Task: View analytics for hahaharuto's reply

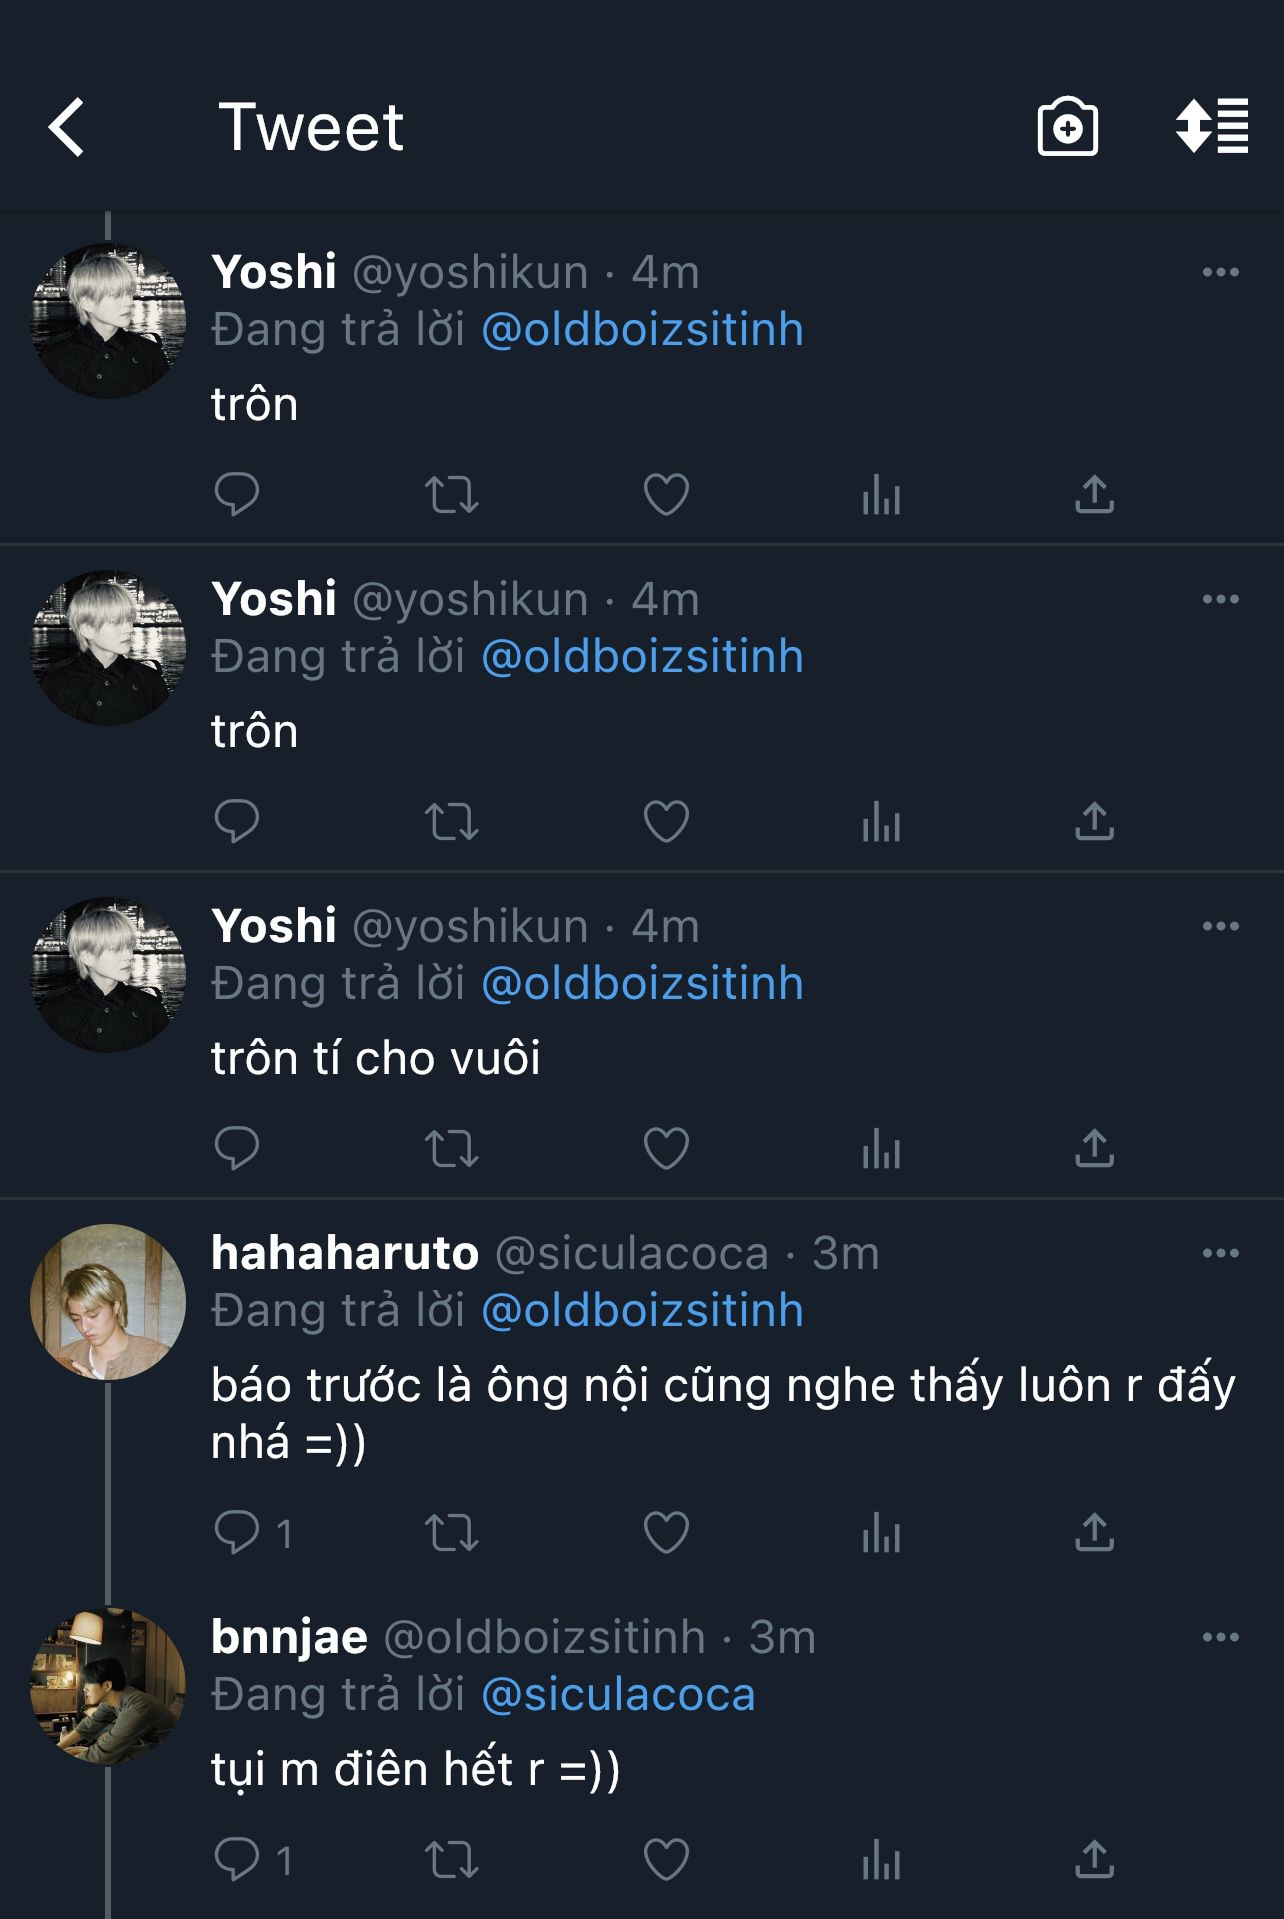Action: pyautogui.click(x=881, y=1533)
